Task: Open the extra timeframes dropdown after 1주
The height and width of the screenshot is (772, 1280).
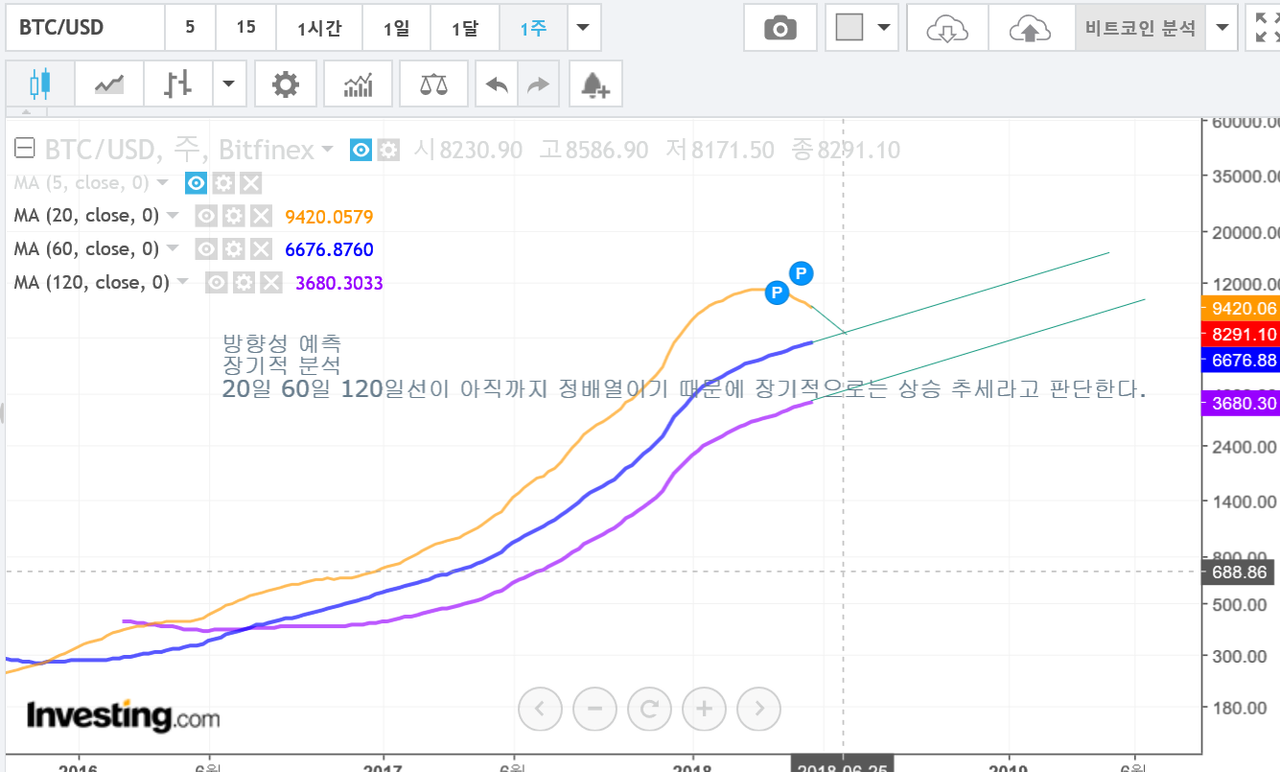Action: [x=583, y=28]
